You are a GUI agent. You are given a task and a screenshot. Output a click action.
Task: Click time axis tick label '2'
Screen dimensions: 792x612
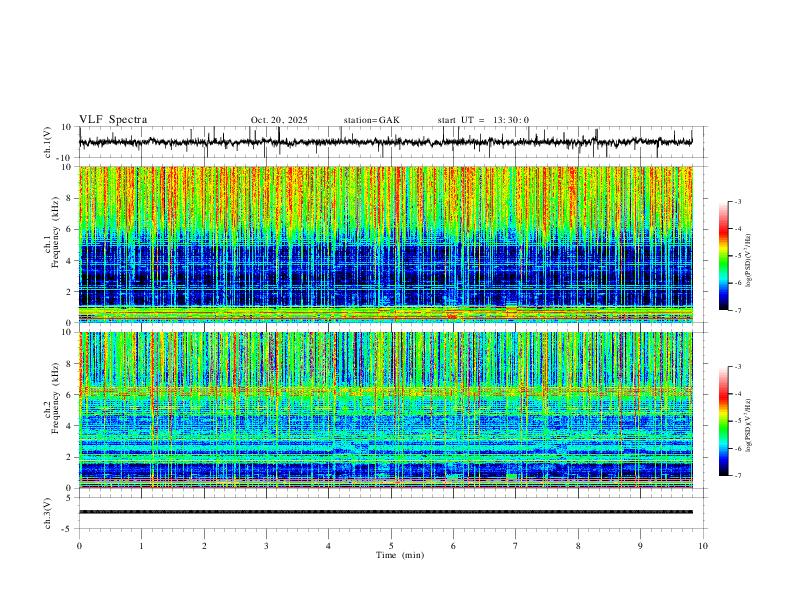(204, 546)
